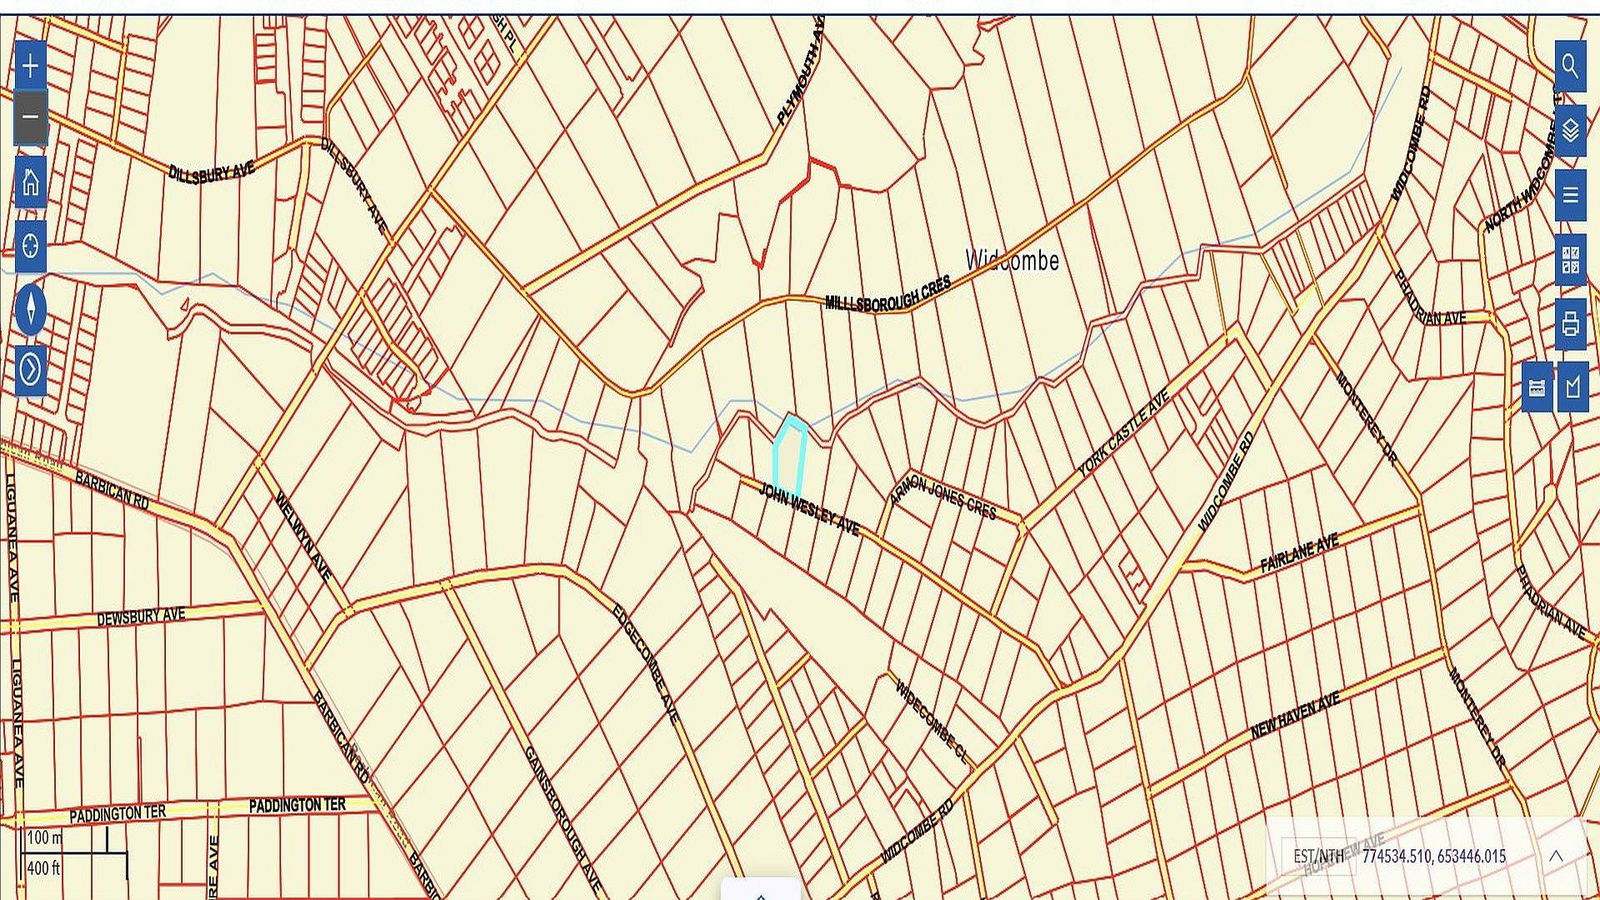This screenshot has width=1600, height=900.
Task: Print the current map
Action: click(1570, 324)
